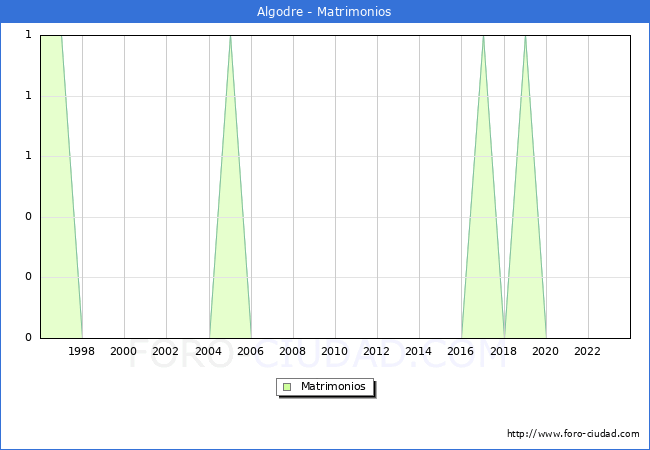Click the 2002 x-axis label
The width and height of the screenshot is (650, 450).
165,351
